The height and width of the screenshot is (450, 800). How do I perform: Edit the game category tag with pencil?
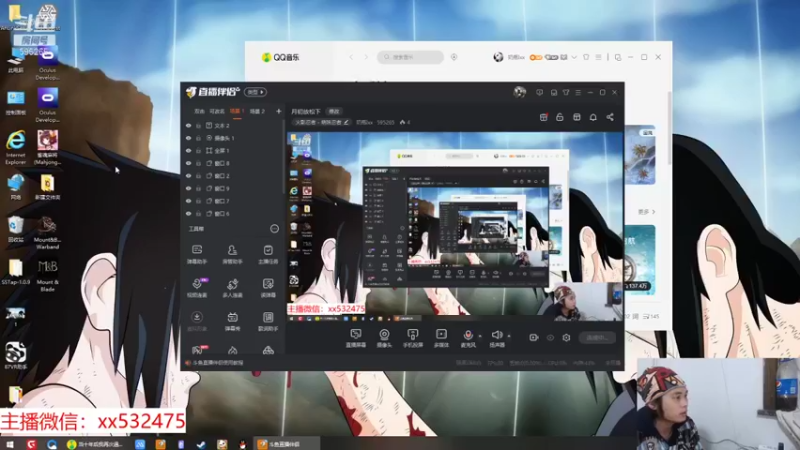pyautogui.click(x=322, y=122)
